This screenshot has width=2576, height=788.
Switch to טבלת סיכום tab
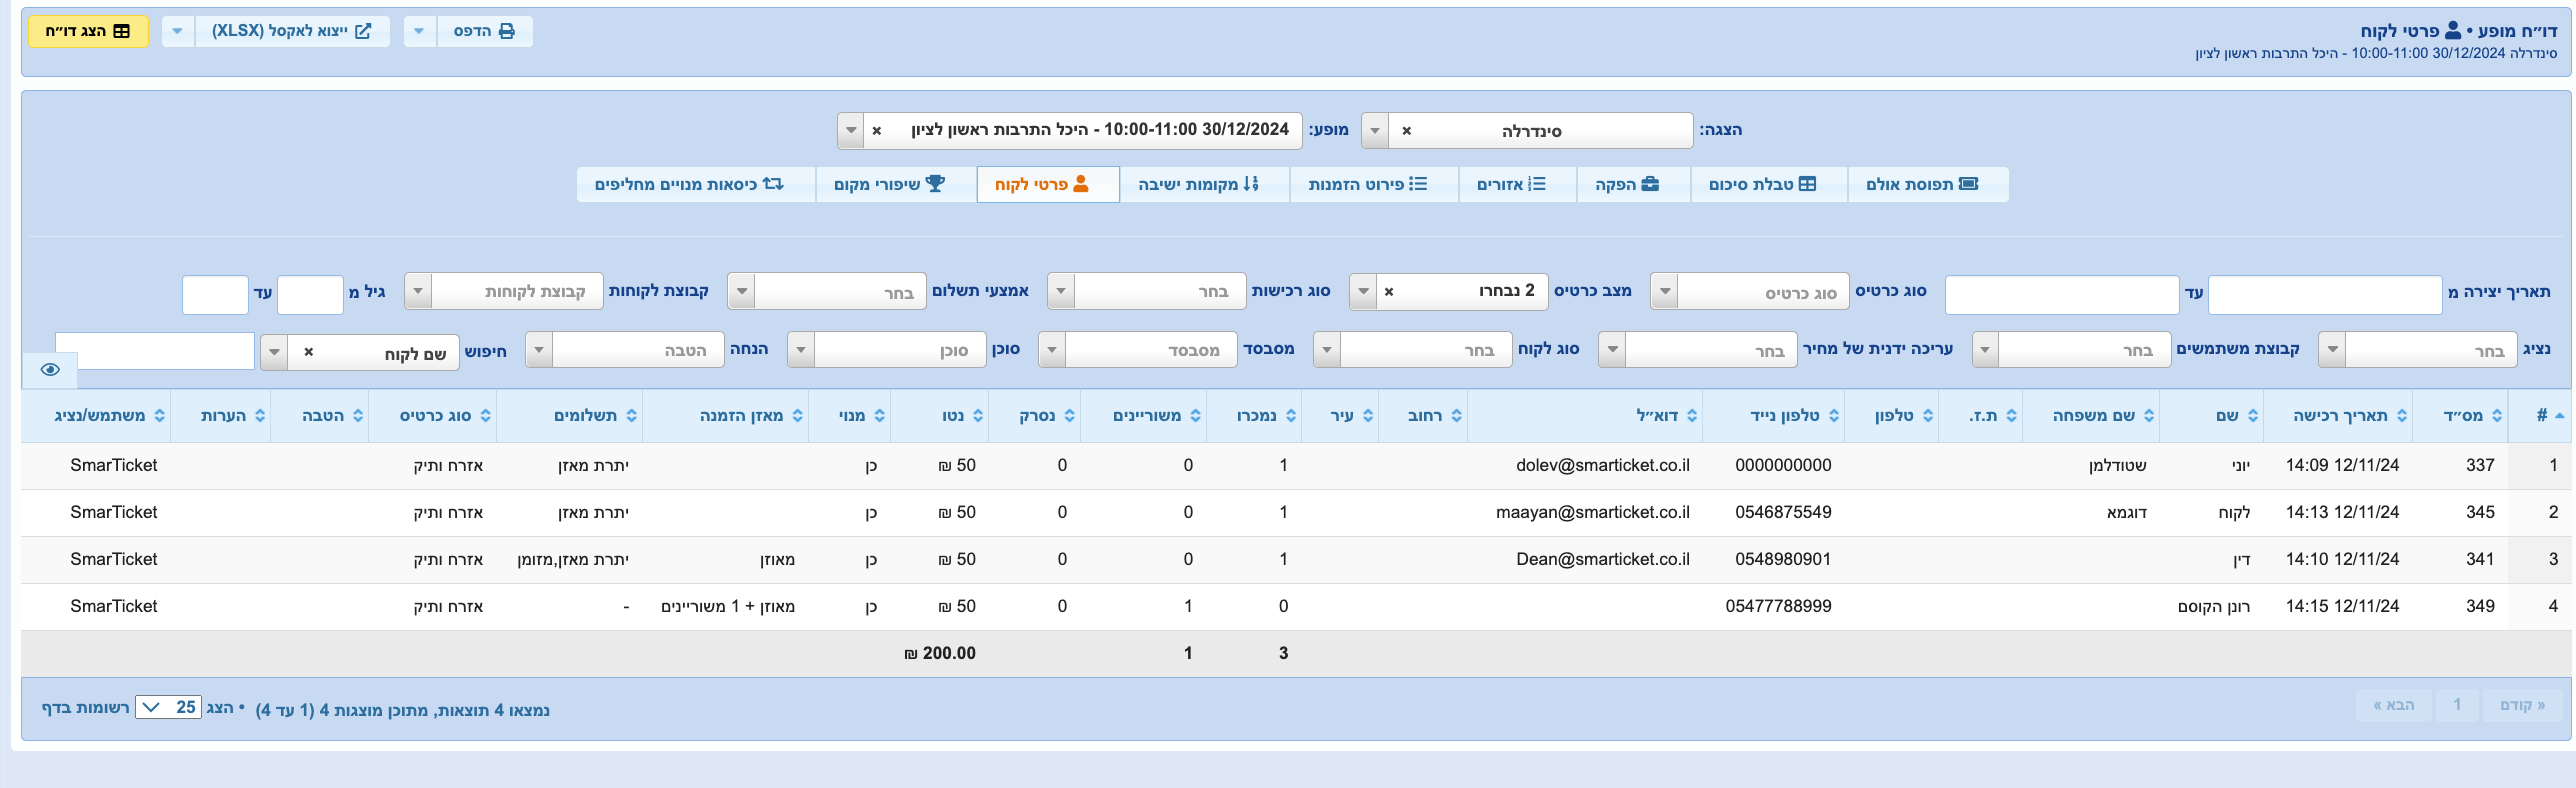pyautogui.click(x=1768, y=184)
